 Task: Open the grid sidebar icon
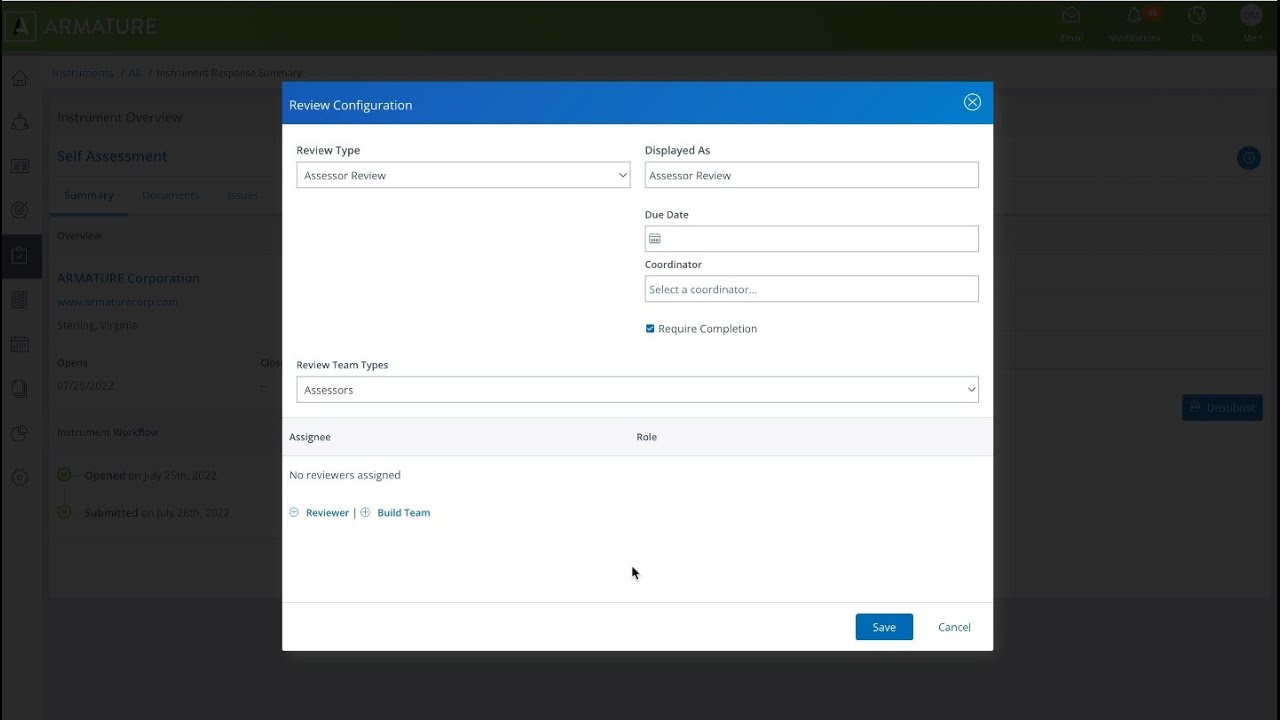coord(20,300)
